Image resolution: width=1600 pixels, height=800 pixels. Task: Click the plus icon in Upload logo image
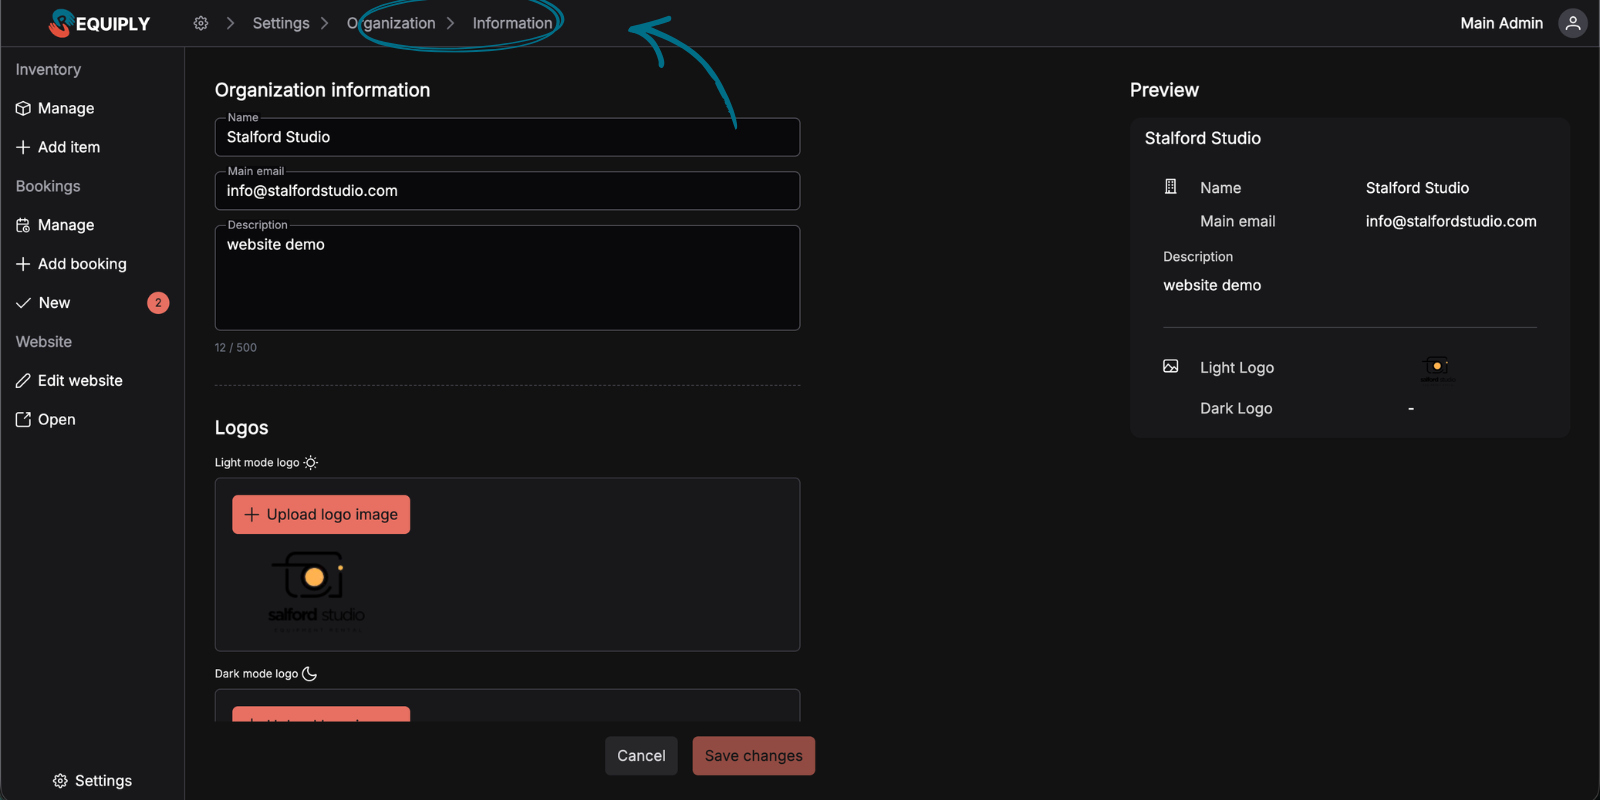point(252,515)
